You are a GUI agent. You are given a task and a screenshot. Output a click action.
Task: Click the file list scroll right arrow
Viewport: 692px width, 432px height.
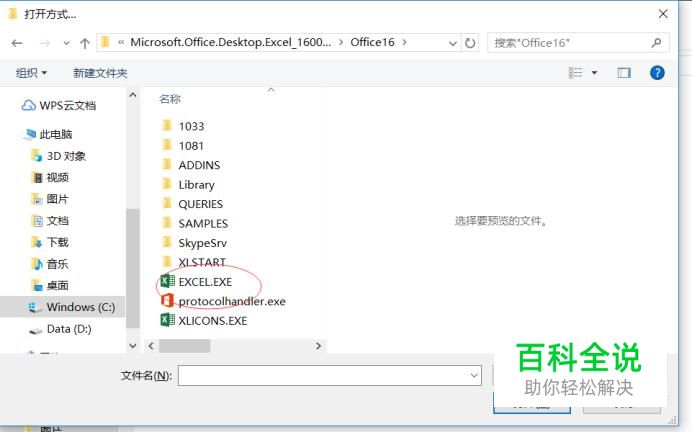point(318,346)
